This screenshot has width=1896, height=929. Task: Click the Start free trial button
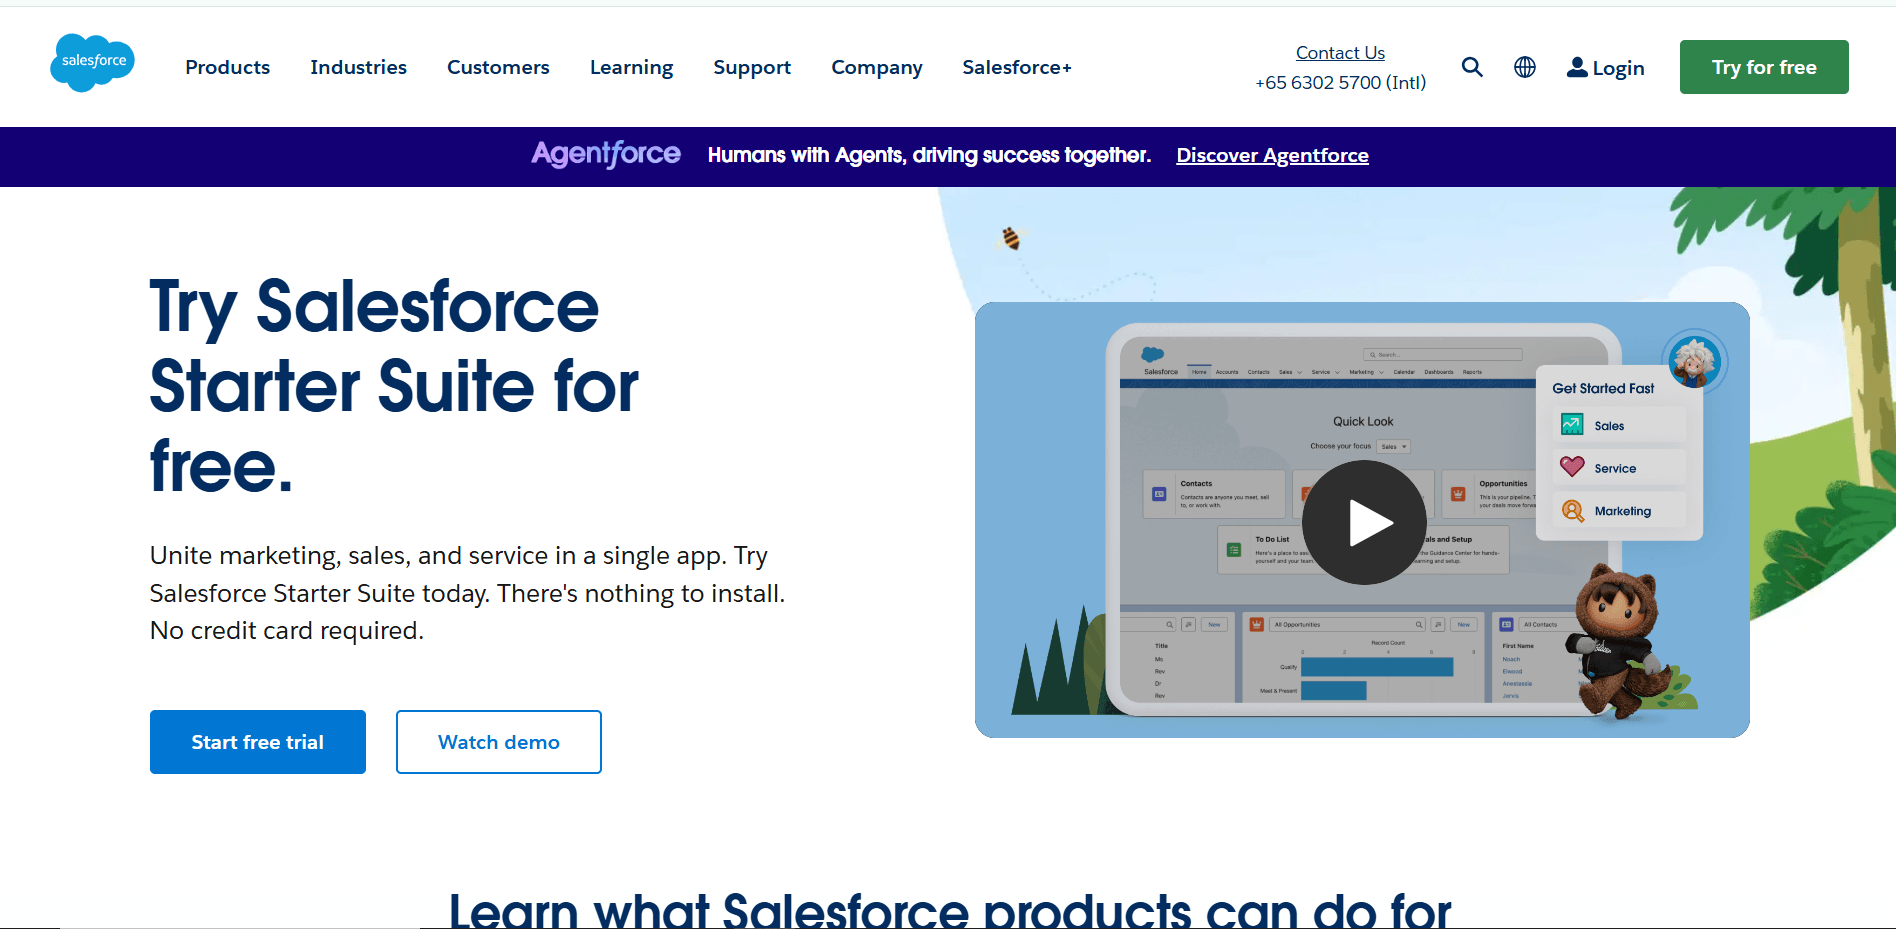pos(258,742)
